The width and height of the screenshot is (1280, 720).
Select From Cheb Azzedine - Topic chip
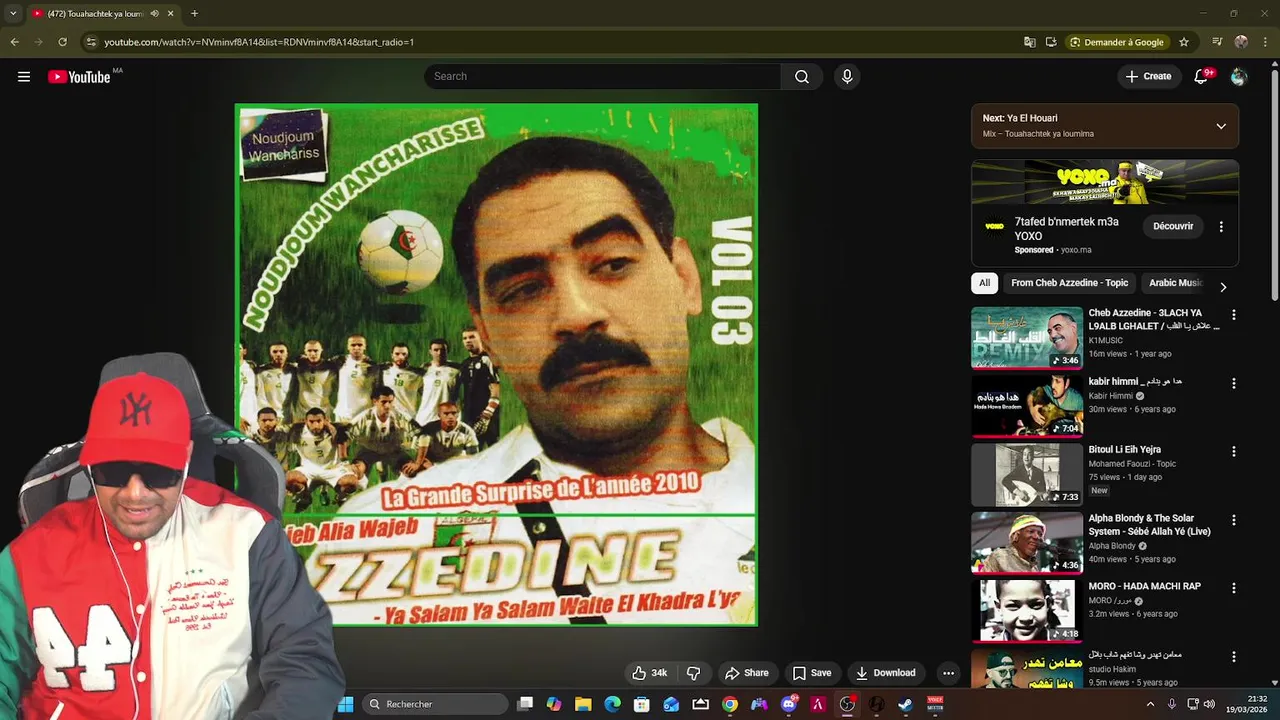click(1069, 283)
